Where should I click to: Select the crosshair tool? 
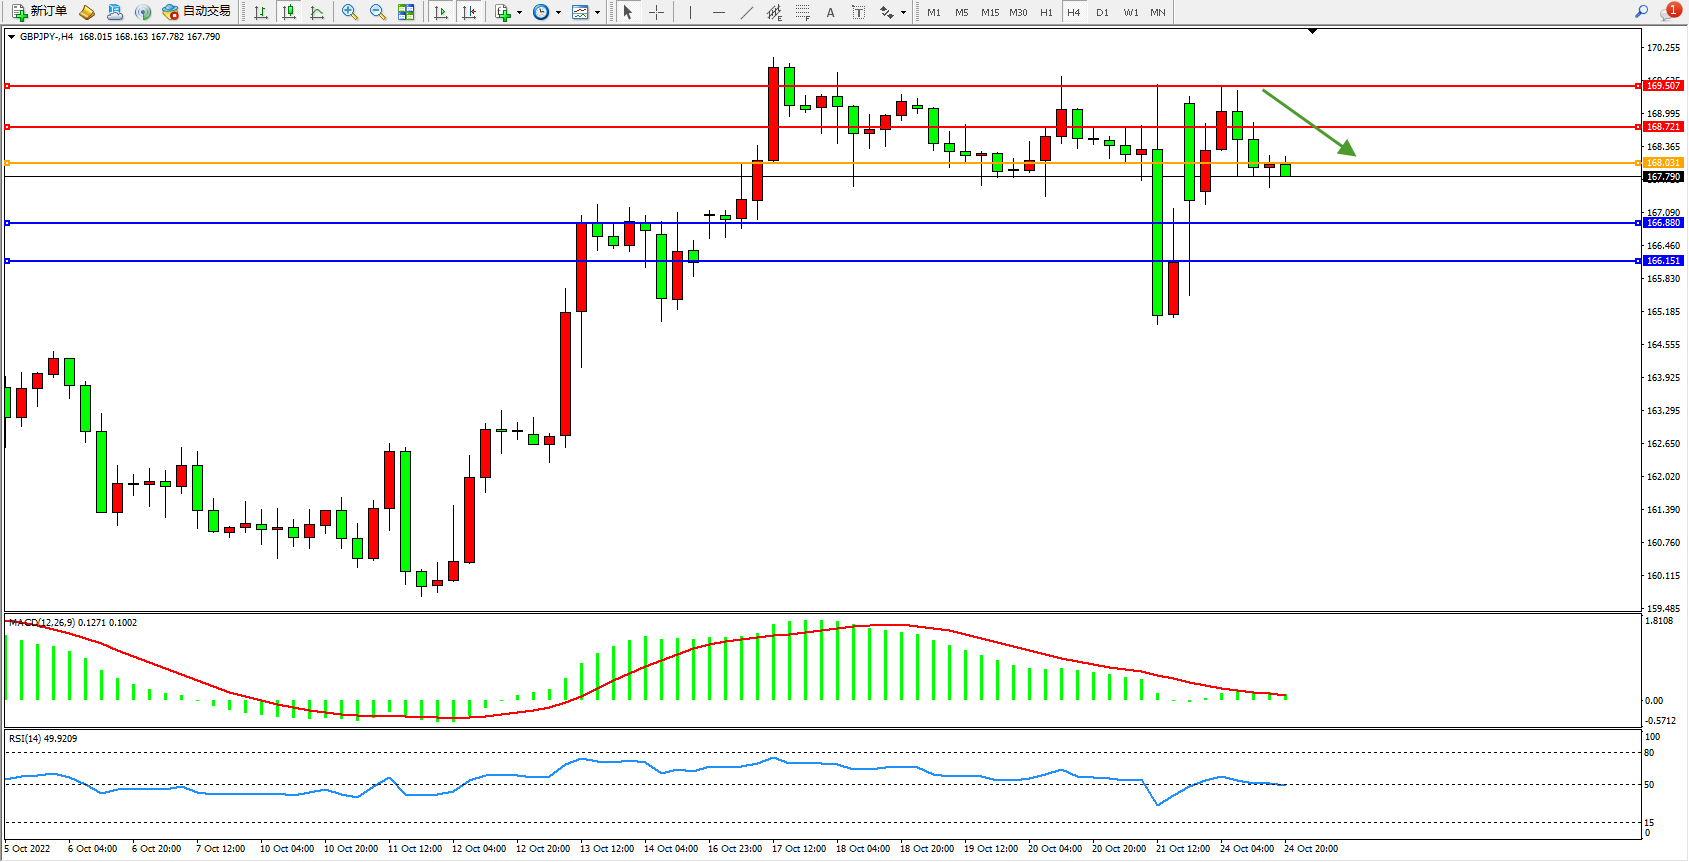click(656, 12)
